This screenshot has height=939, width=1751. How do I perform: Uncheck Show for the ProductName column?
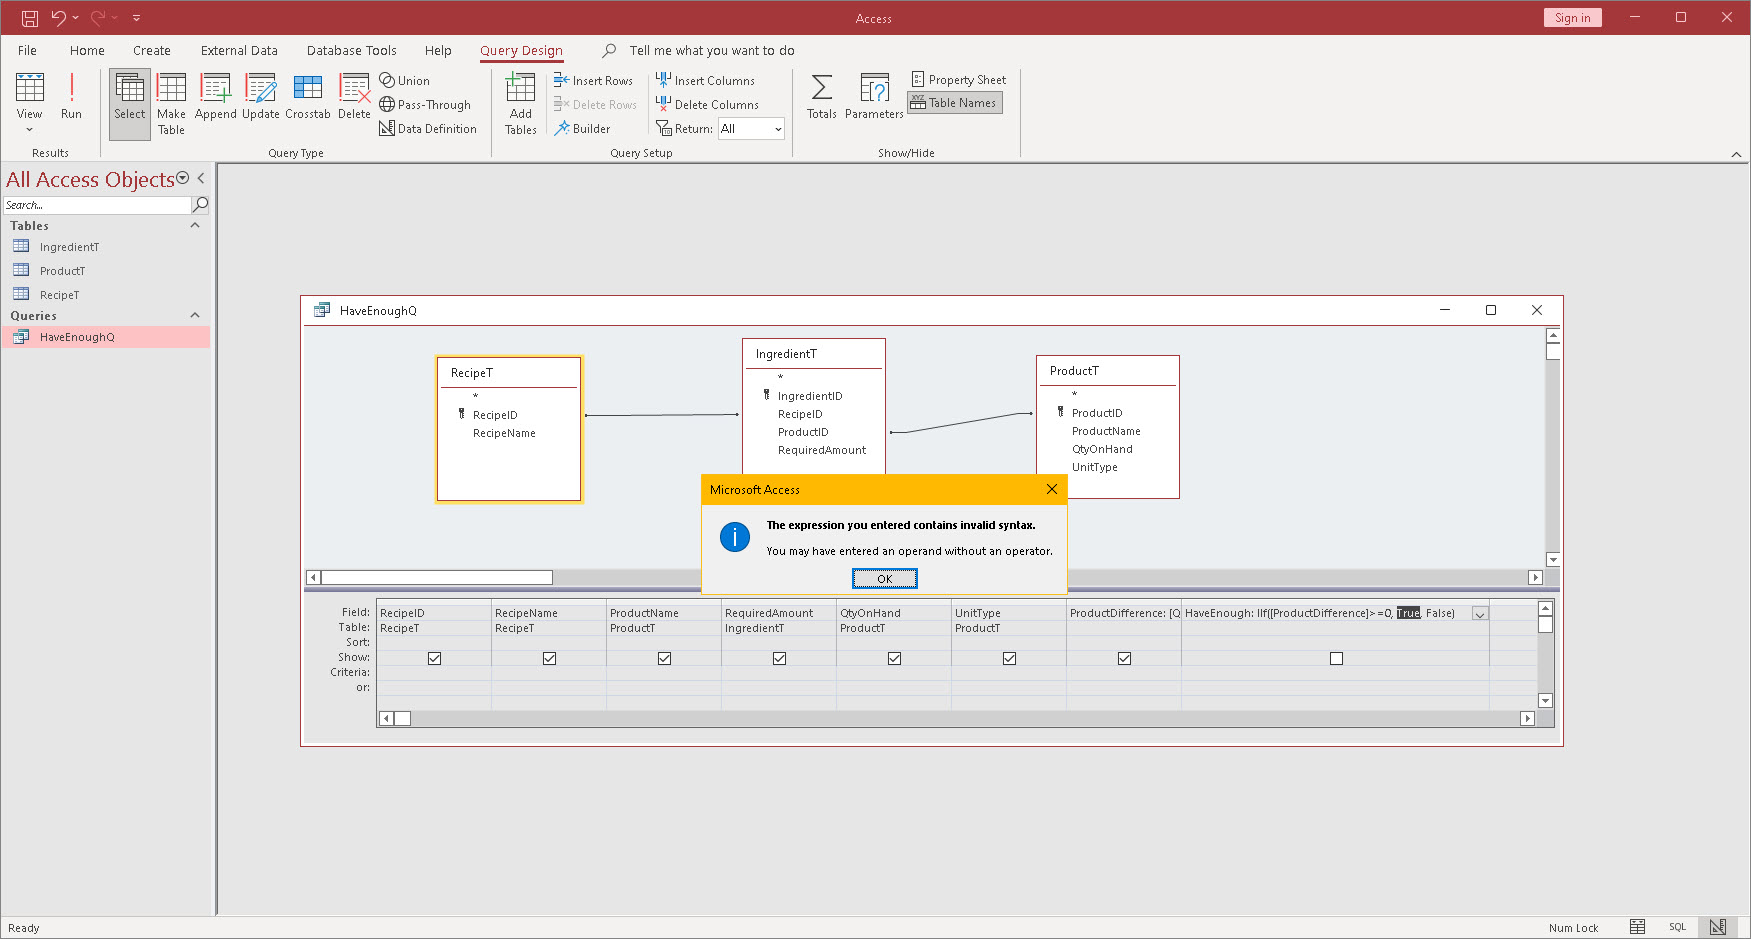click(x=664, y=657)
